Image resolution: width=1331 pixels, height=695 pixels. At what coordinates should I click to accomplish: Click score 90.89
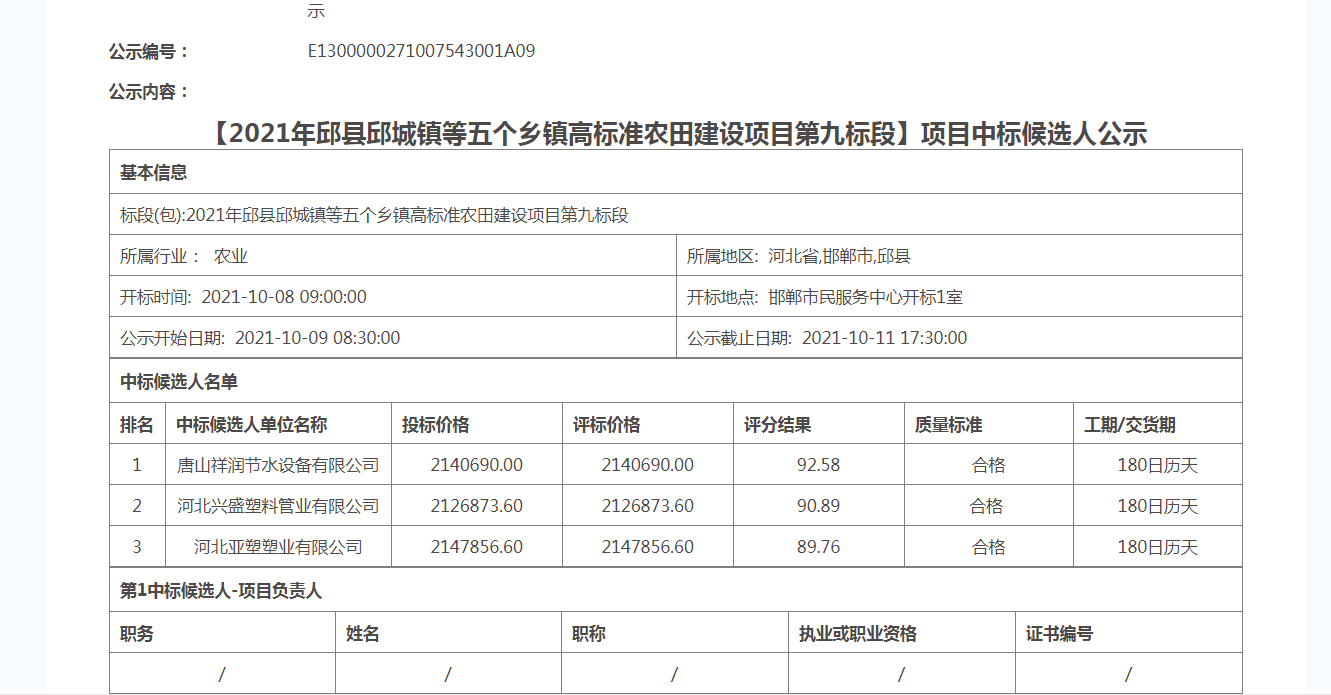click(x=818, y=506)
